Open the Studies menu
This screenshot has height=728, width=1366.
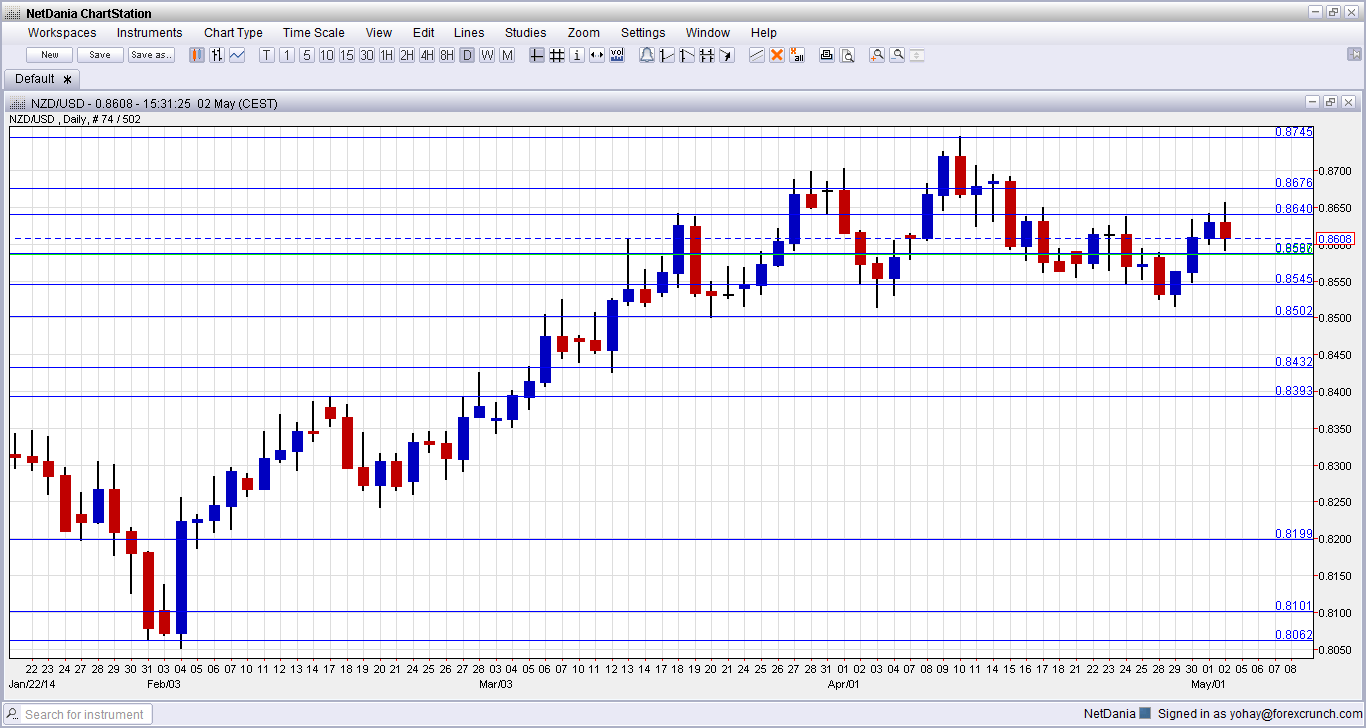point(525,33)
